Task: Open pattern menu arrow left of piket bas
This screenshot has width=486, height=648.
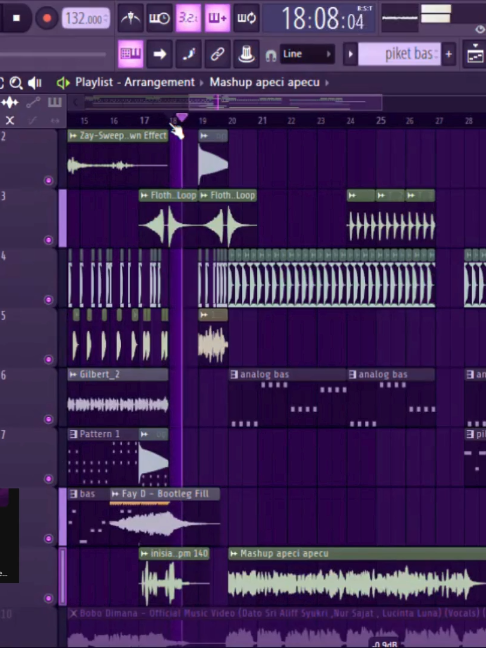Action: pos(350,54)
